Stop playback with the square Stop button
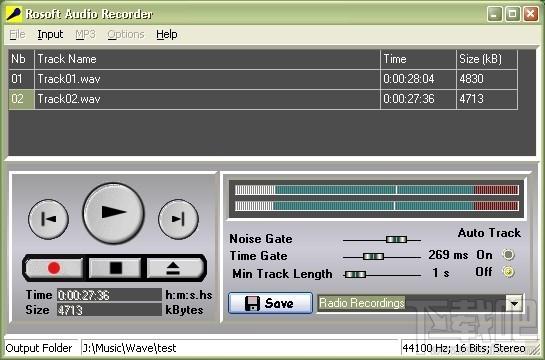This screenshot has width=545, height=360. pyautogui.click(x=115, y=268)
